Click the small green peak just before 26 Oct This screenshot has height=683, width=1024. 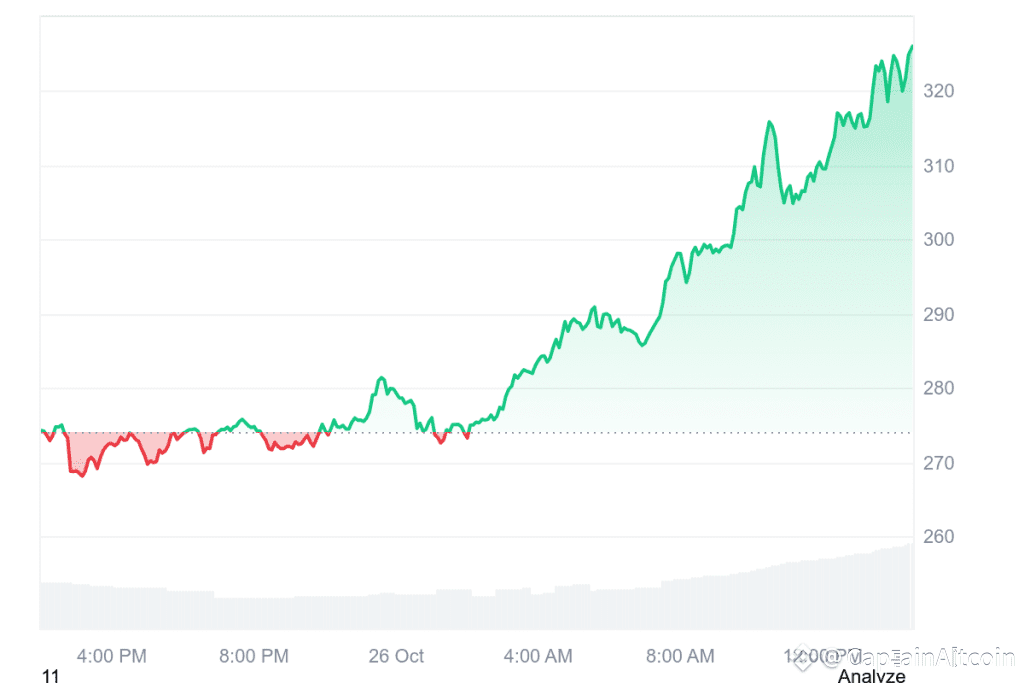pos(381,378)
